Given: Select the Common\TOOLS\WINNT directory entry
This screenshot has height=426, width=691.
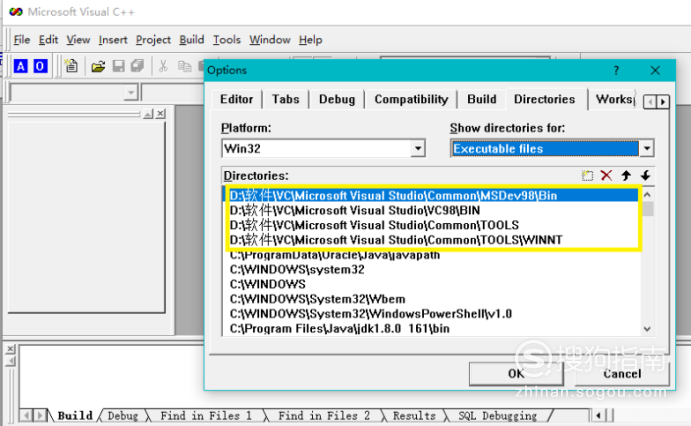Looking at the screenshot, I should [x=396, y=240].
